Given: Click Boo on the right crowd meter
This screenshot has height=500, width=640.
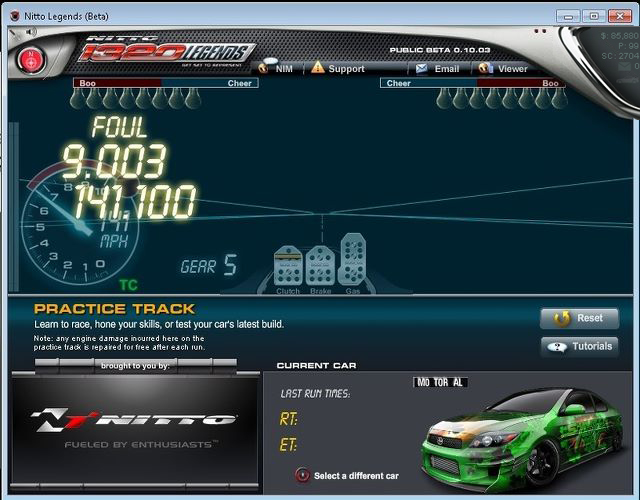Looking at the screenshot, I should click(x=550, y=83).
